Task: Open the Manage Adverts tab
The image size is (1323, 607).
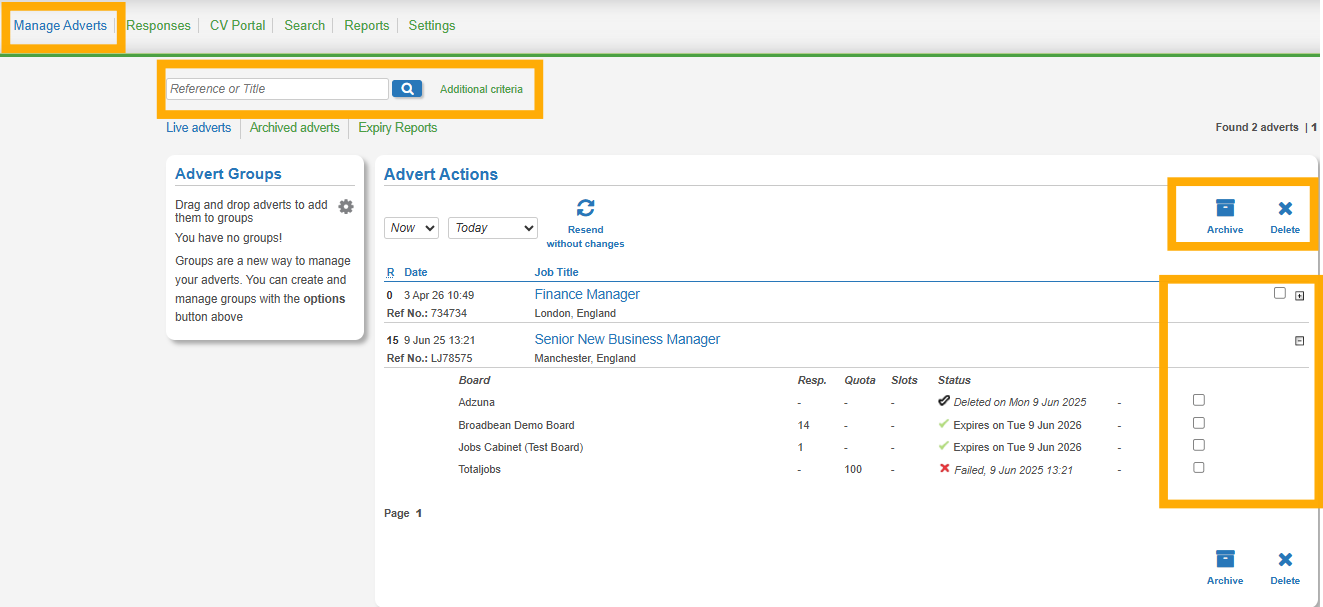Action: (x=60, y=26)
